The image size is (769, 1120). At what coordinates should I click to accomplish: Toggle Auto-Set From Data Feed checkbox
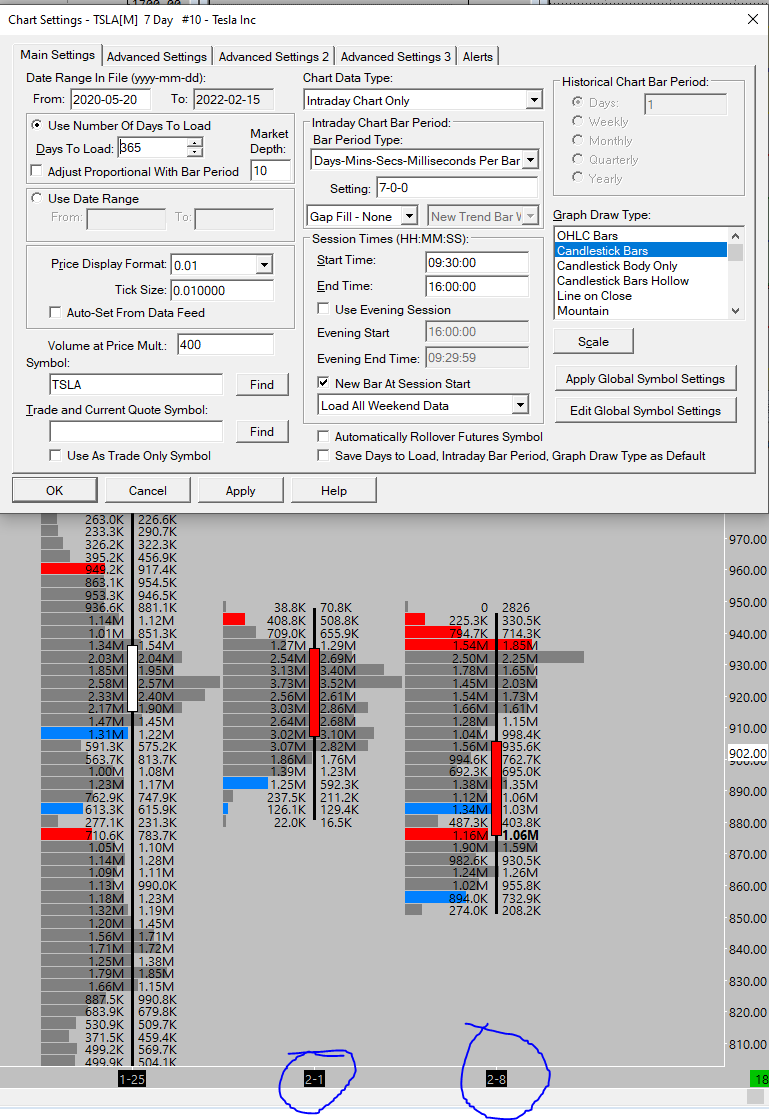(x=55, y=312)
